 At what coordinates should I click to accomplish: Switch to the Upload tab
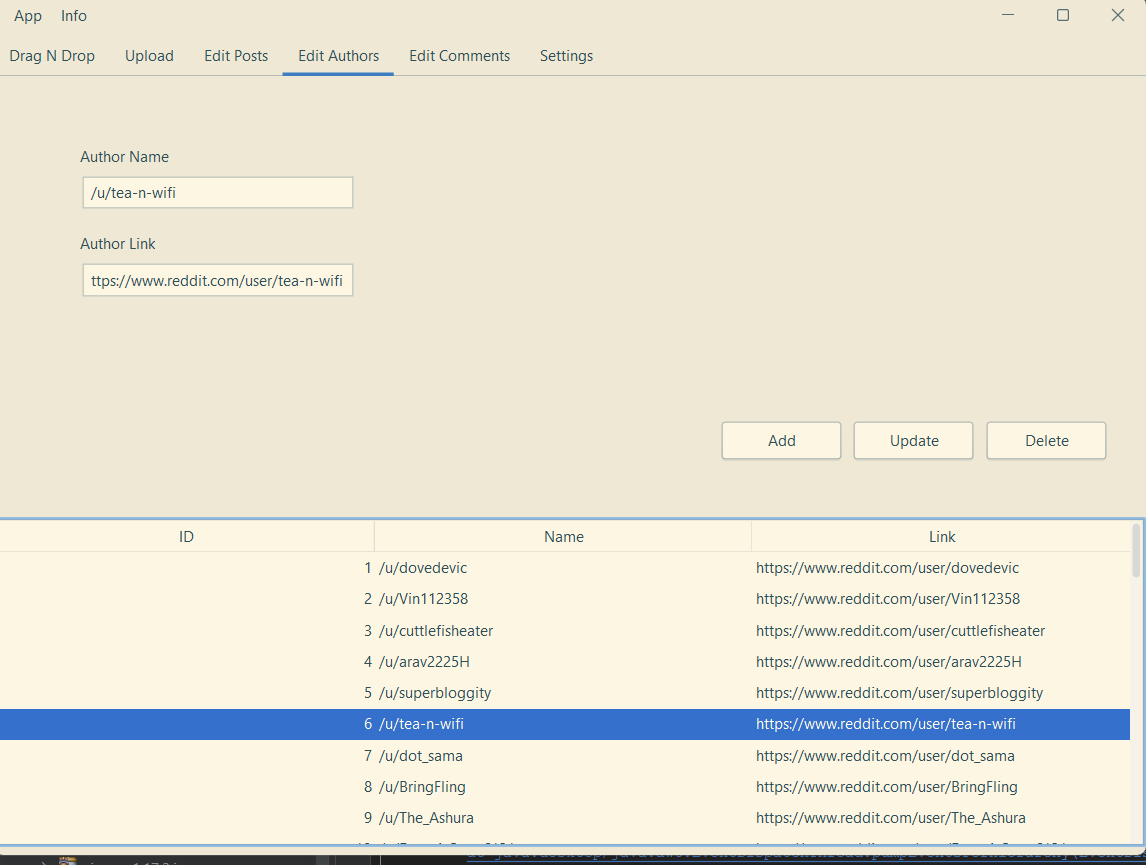pos(149,56)
